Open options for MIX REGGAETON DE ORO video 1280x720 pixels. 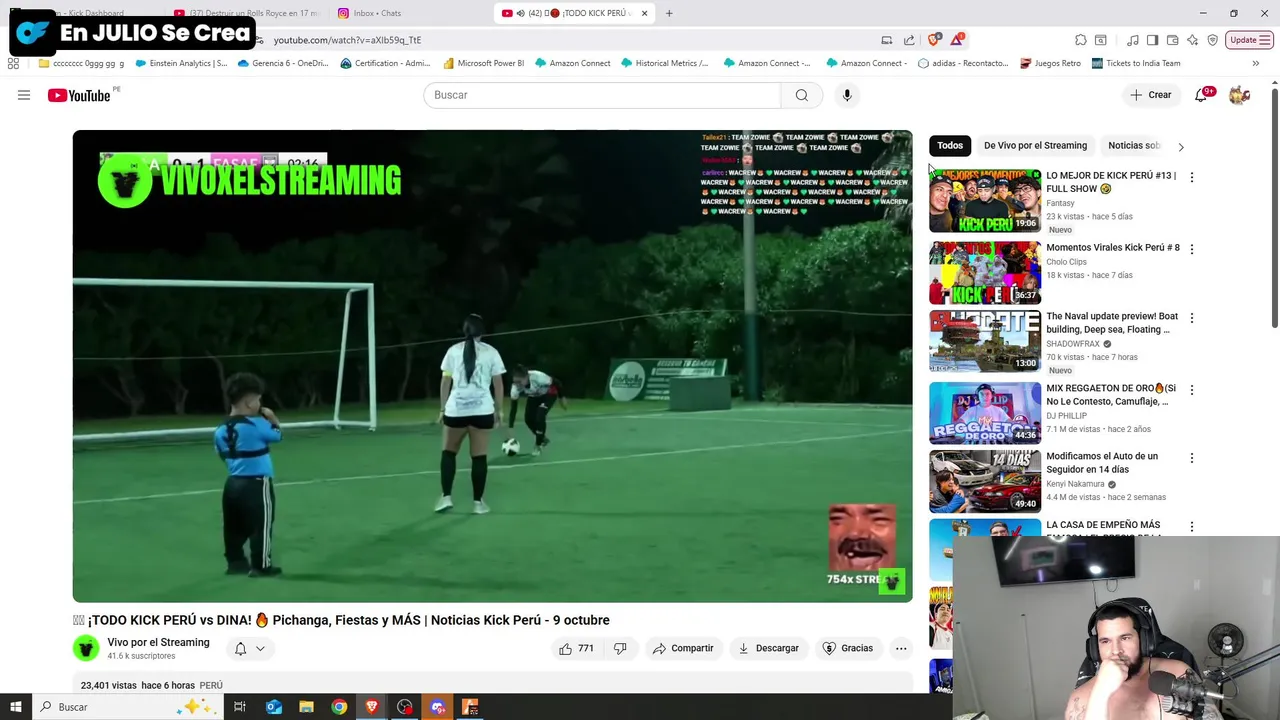click(x=1191, y=390)
